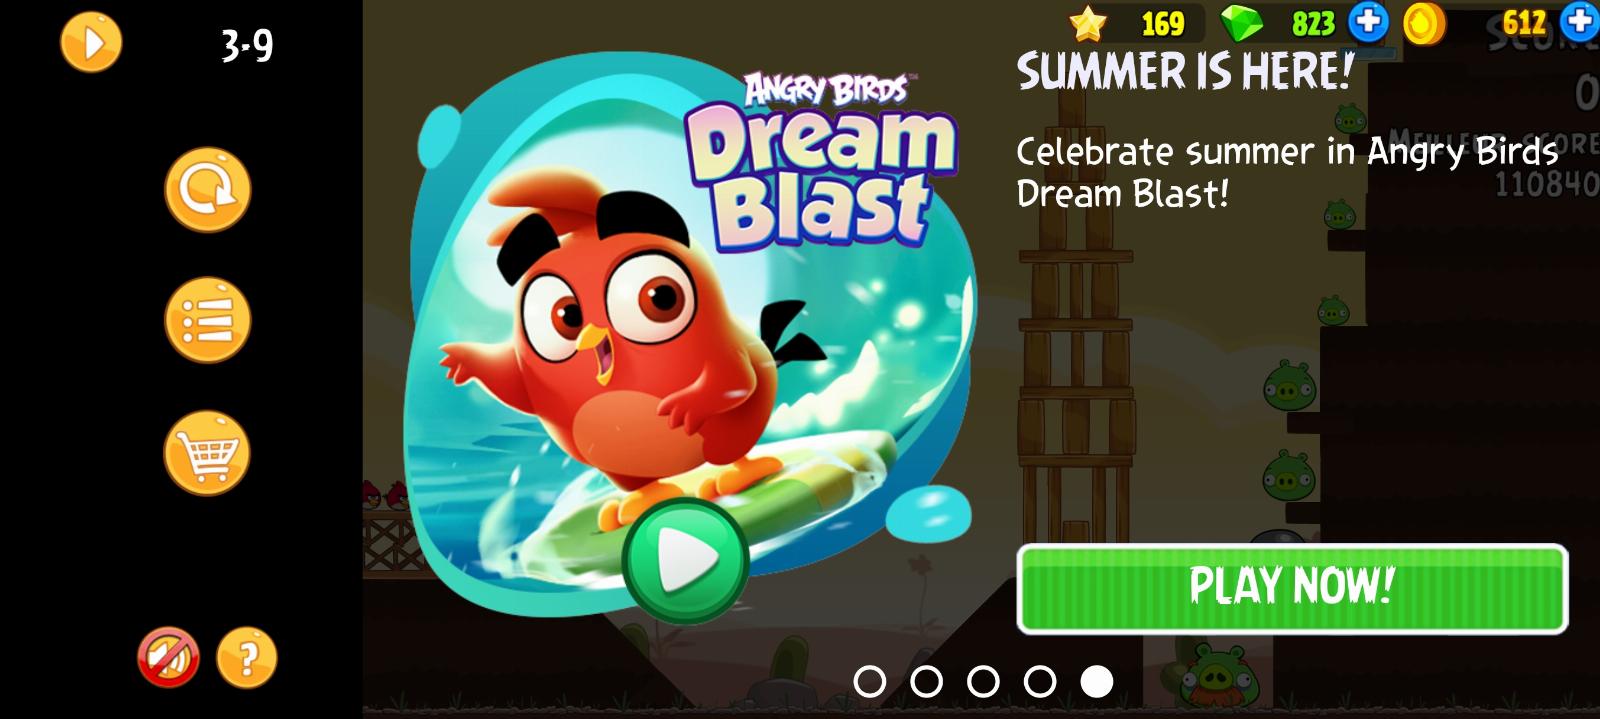Toggle the muted sound icon
The width and height of the screenshot is (1600, 719).
point(168,657)
